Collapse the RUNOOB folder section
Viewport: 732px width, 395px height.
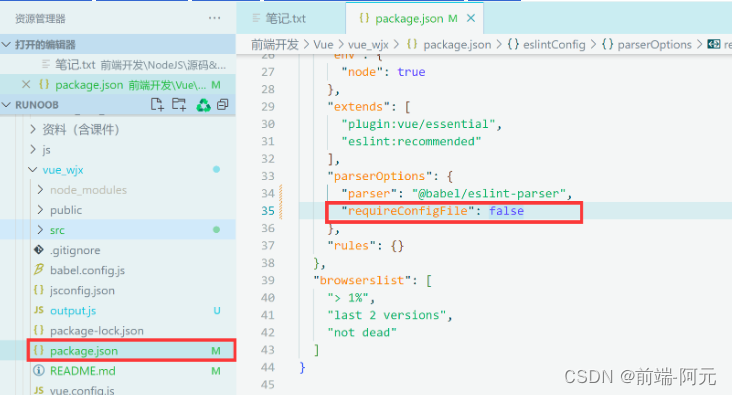pos(7,105)
